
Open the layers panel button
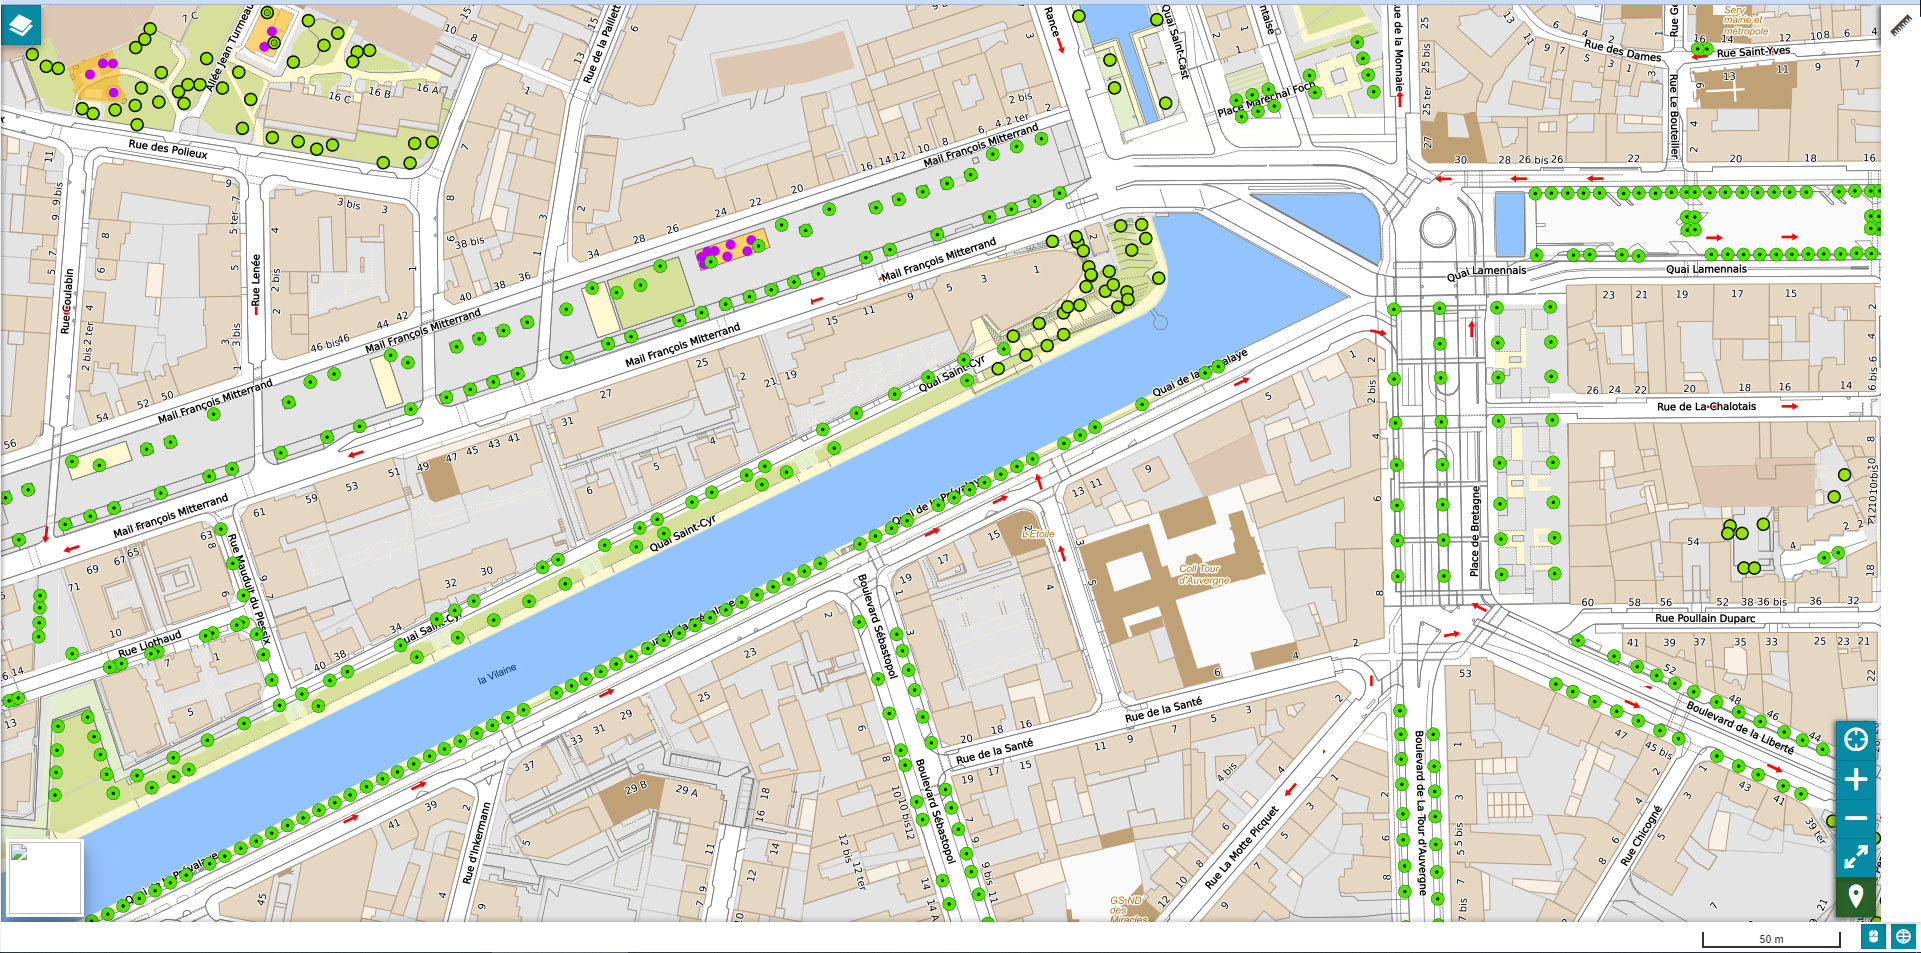[x=21, y=24]
